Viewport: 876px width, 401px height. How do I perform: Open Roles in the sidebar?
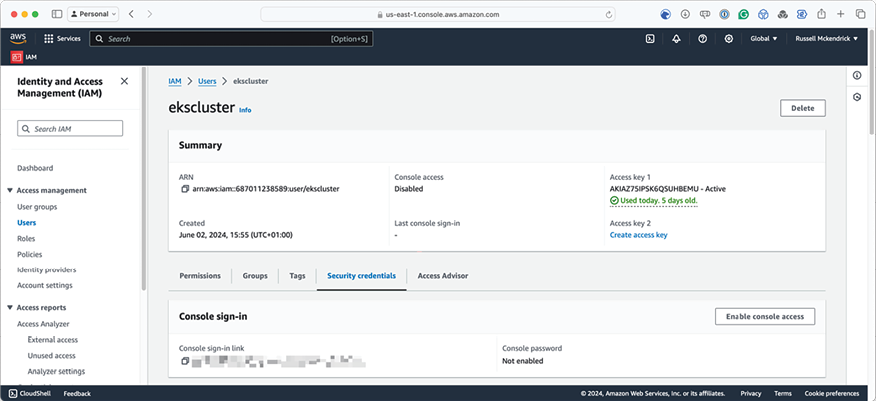pos(26,238)
